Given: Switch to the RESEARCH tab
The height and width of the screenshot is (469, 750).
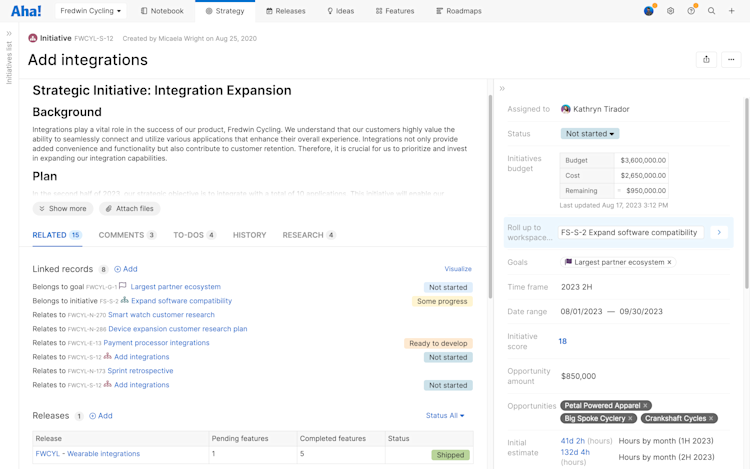Looking at the screenshot, I should click(309, 235).
